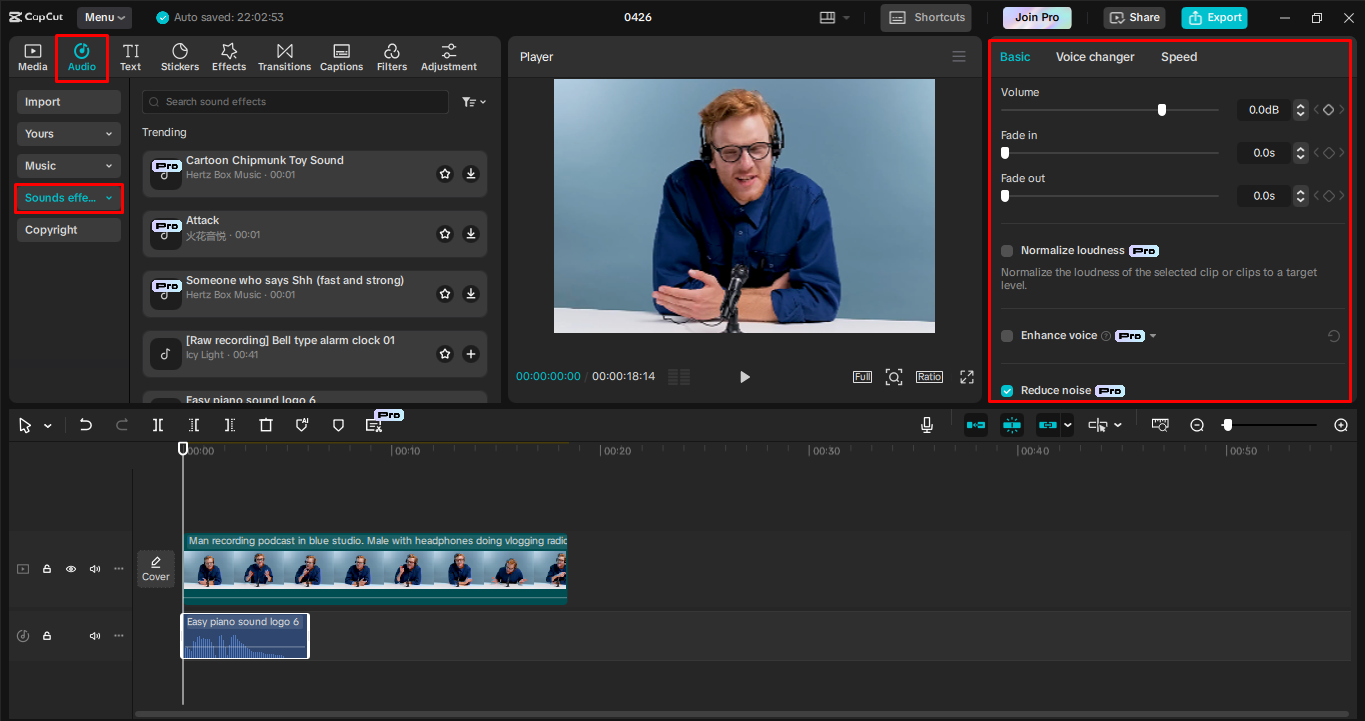This screenshot has height=721, width=1365.
Task: Open the Shortcuts panel
Action: (x=927, y=17)
